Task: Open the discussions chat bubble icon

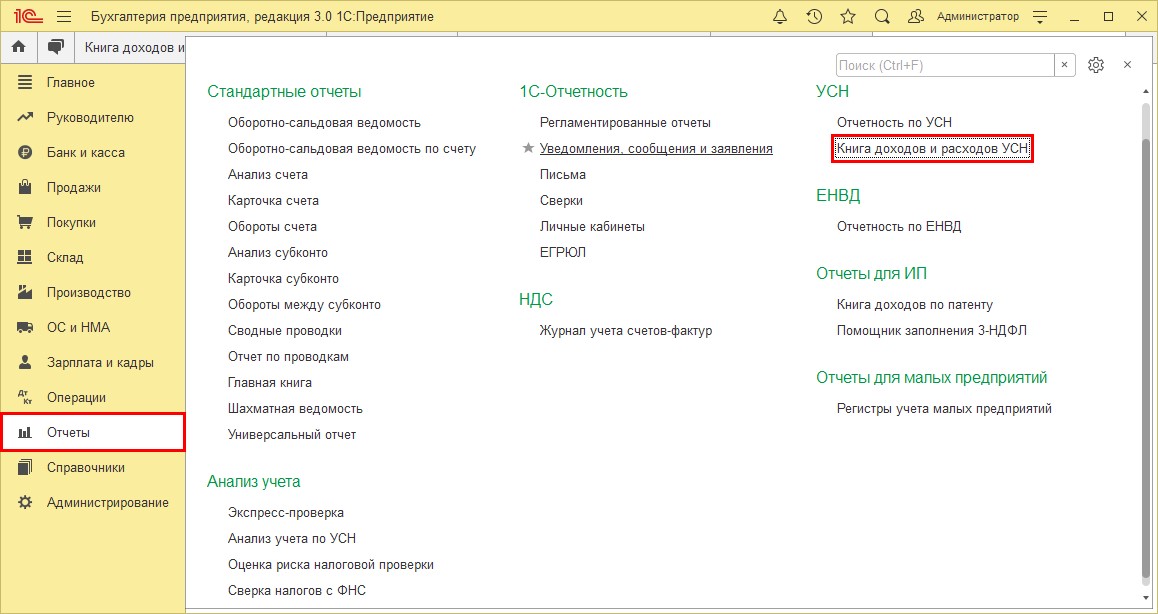Action: point(55,47)
